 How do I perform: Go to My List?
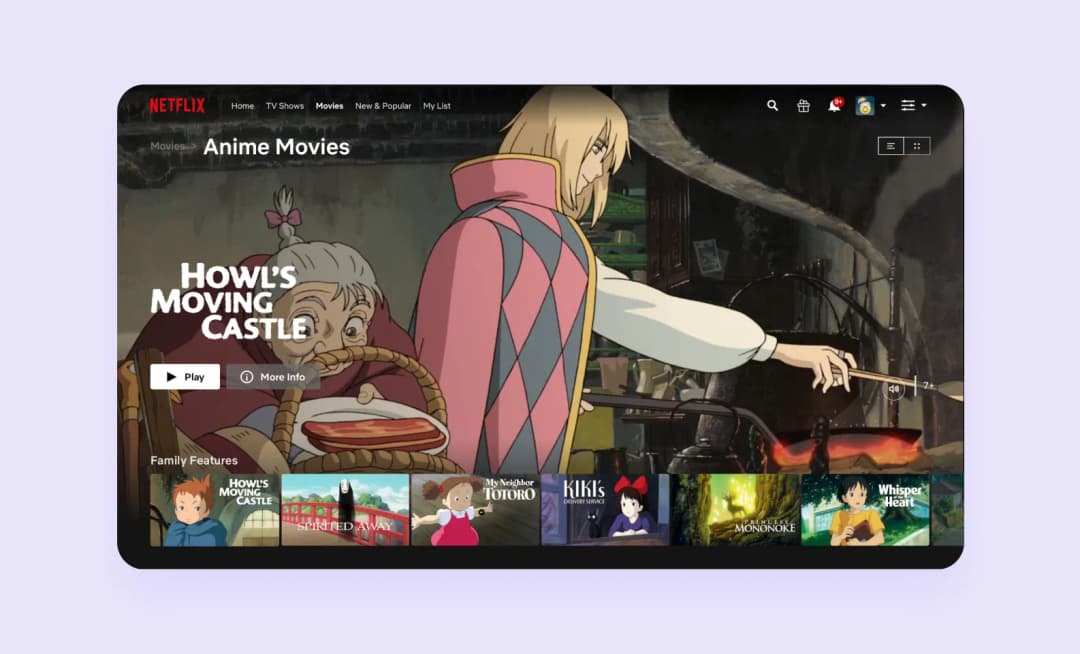[x=437, y=106]
